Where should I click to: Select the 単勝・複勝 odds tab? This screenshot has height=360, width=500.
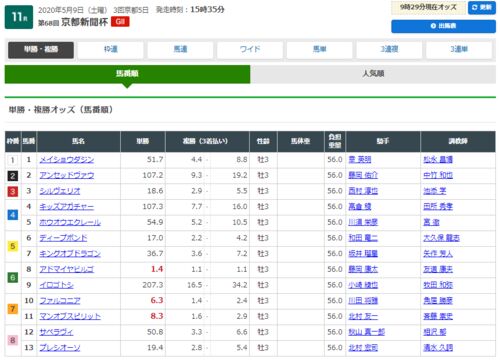pos(41,50)
